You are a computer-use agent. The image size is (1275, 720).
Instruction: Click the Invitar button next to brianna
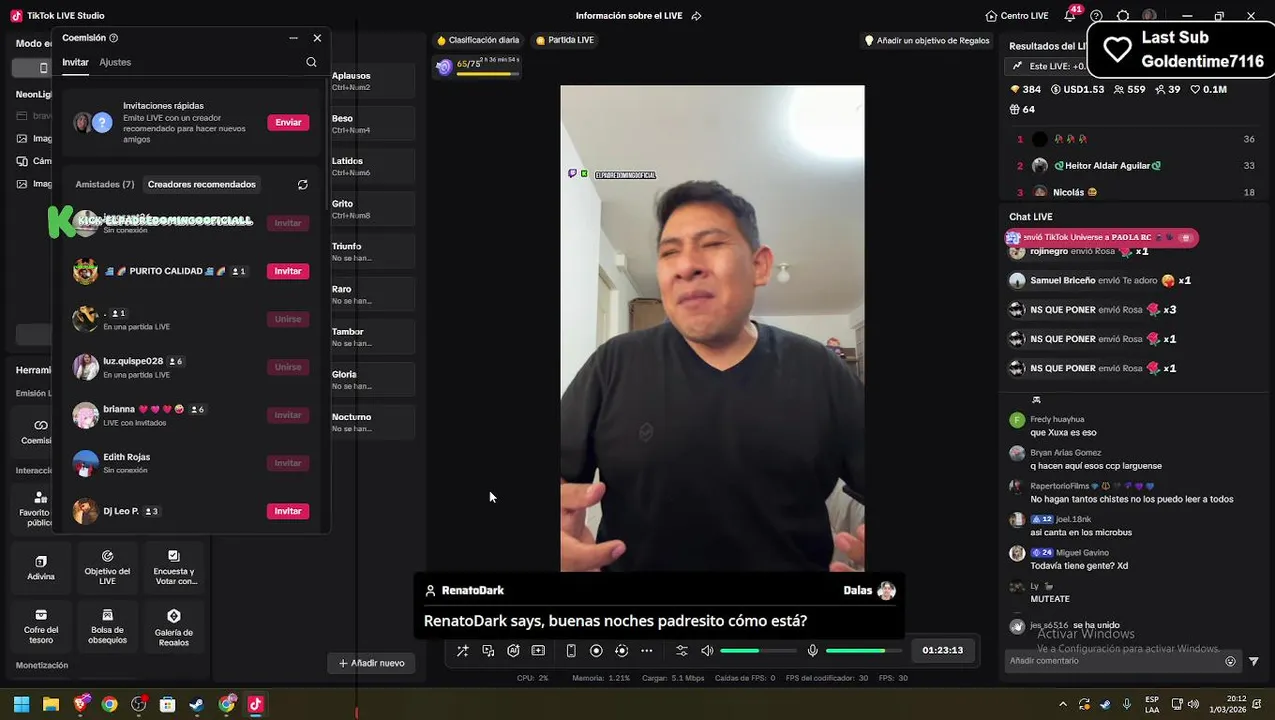(x=288, y=415)
